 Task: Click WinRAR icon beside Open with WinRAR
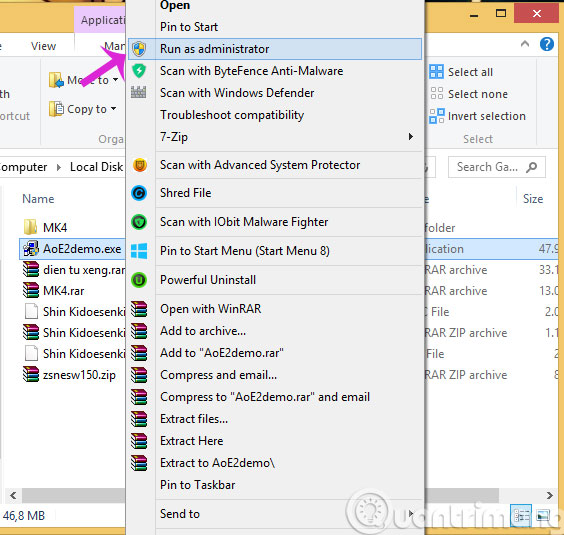(x=139, y=309)
